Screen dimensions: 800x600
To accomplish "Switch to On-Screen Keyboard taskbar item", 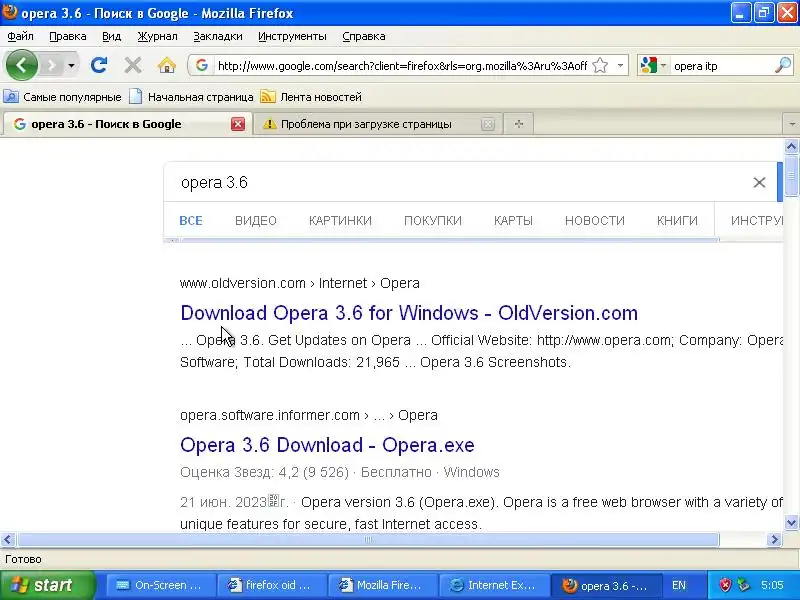I will (x=160, y=585).
